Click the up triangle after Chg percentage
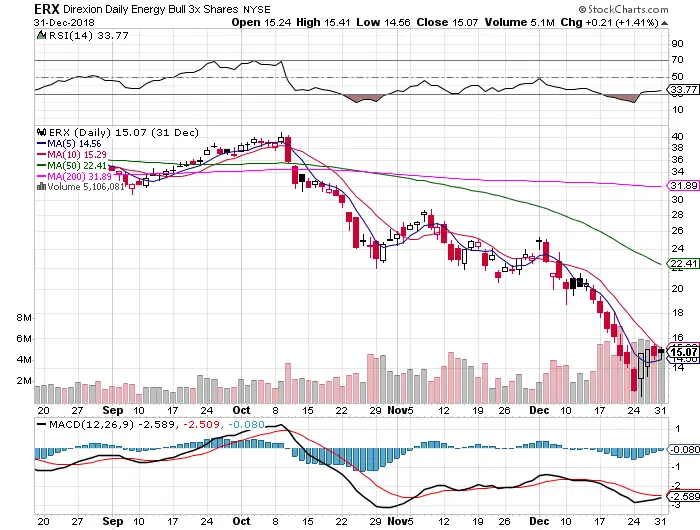This screenshot has width=700, height=530. 664,23
